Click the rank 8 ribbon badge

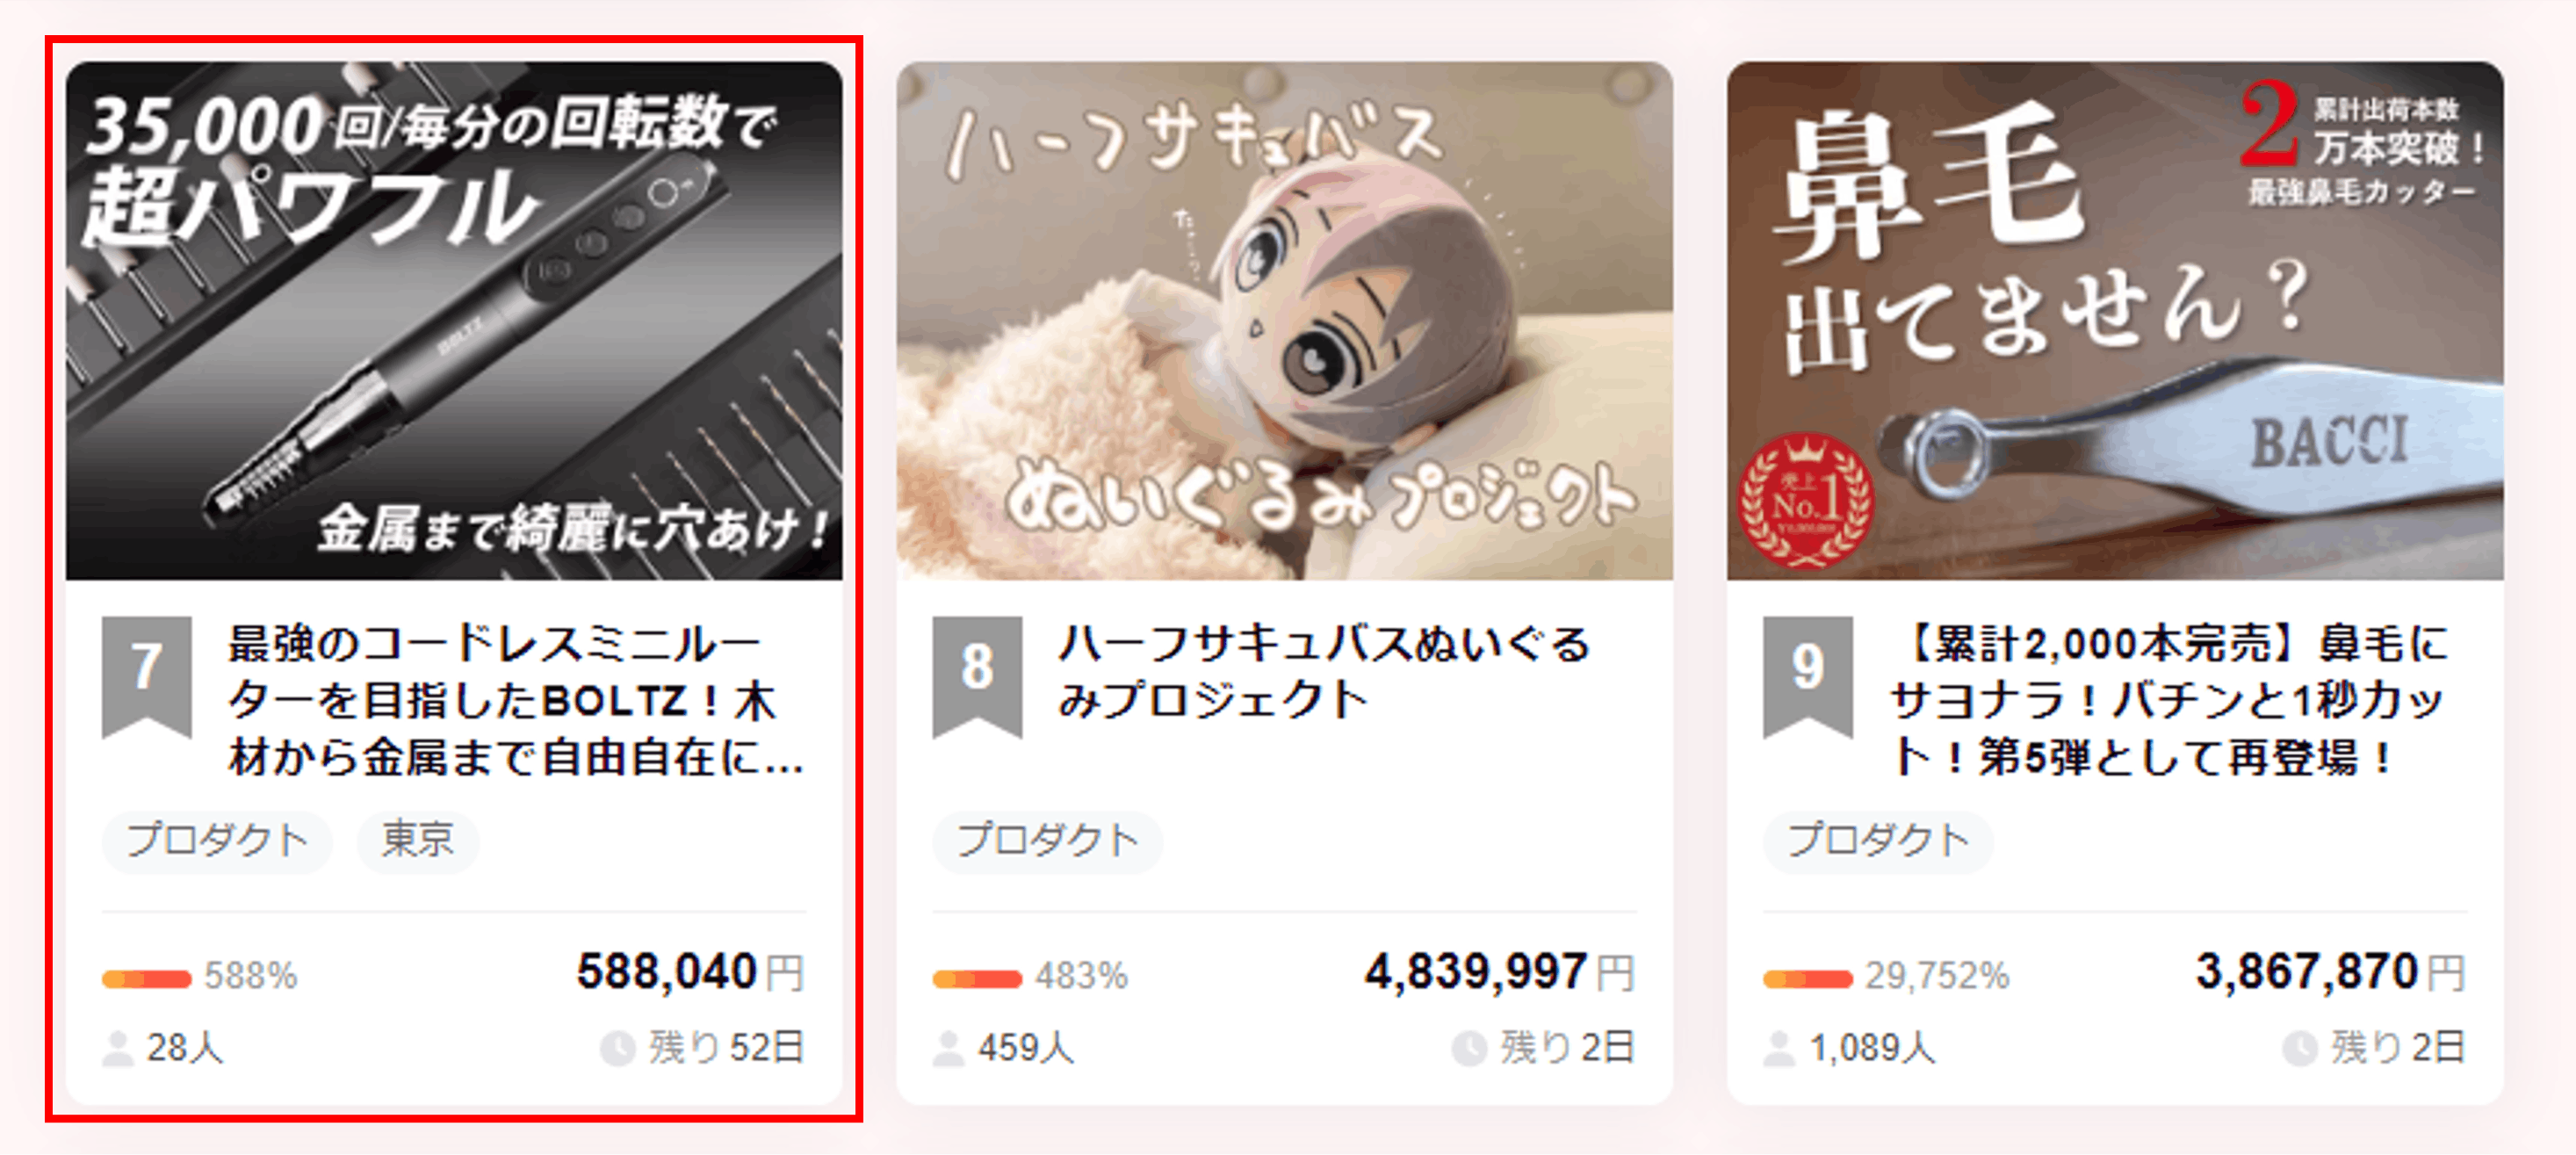coord(977,677)
